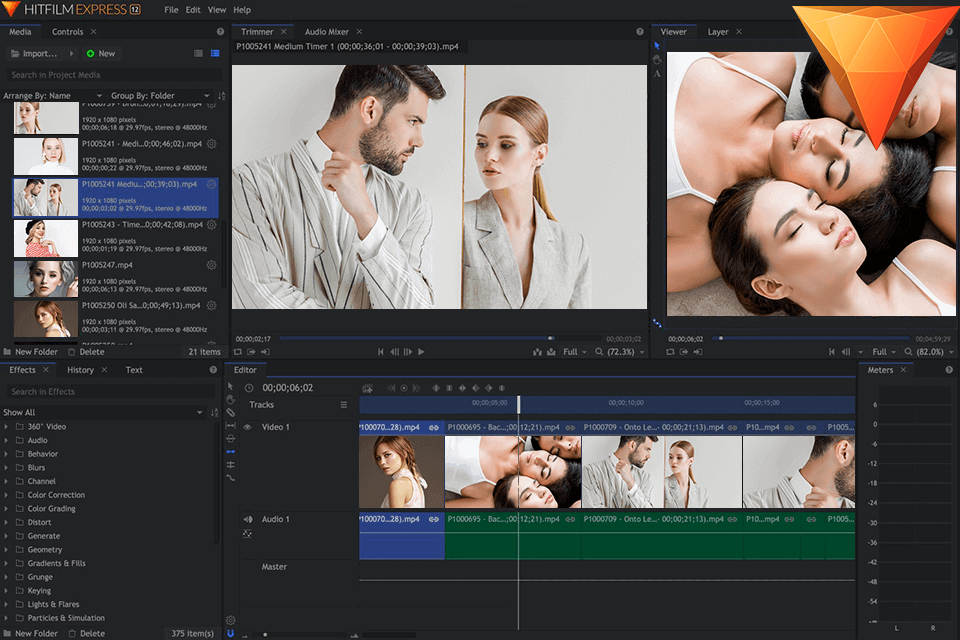Switch to the Audio Mixer tab
The width and height of the screenshot is (960, 640).
326,32
